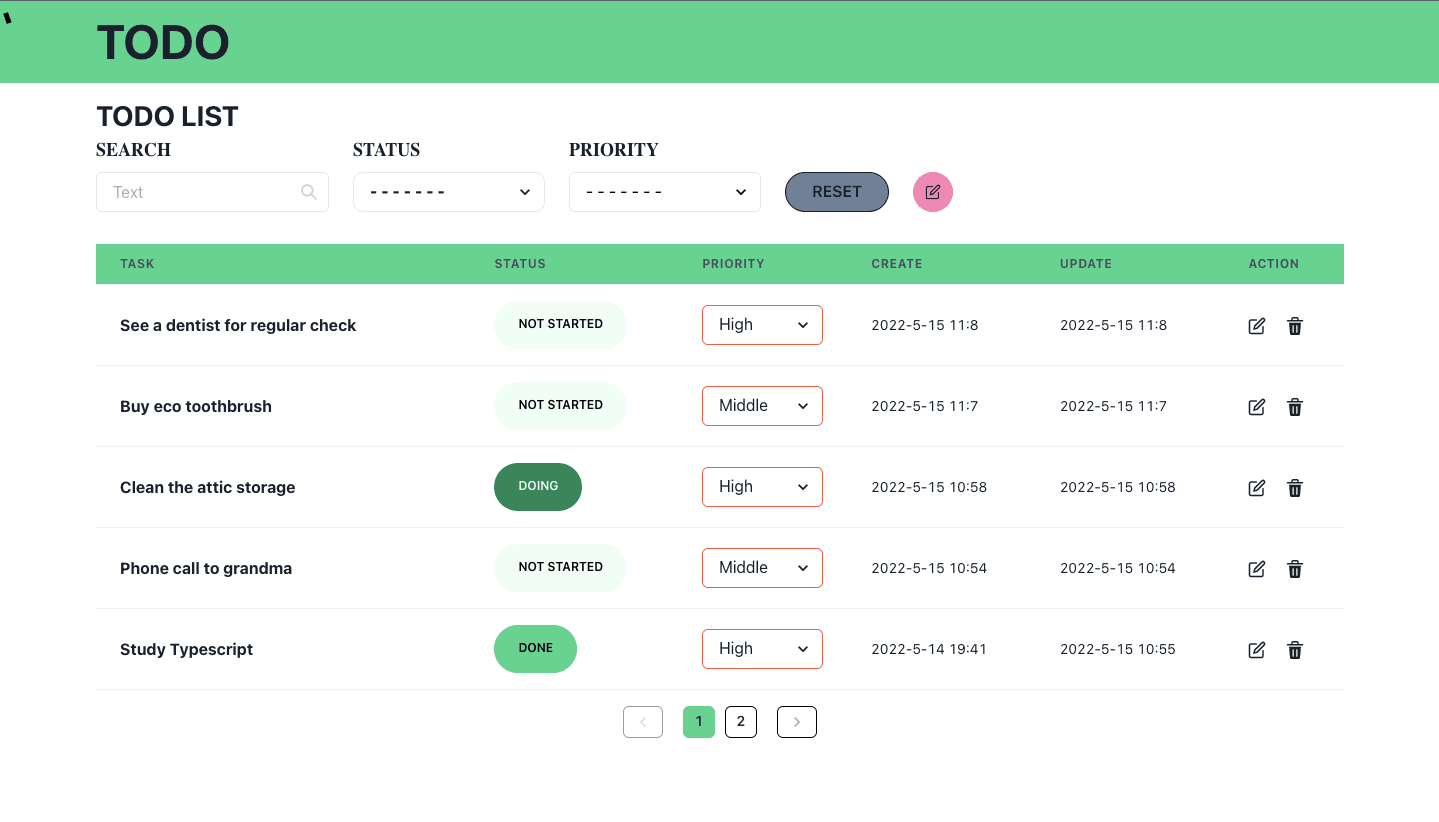Toggle the DOING status of attic storage task
This screenshot has height=822, width=1439.
coord(537,487)
